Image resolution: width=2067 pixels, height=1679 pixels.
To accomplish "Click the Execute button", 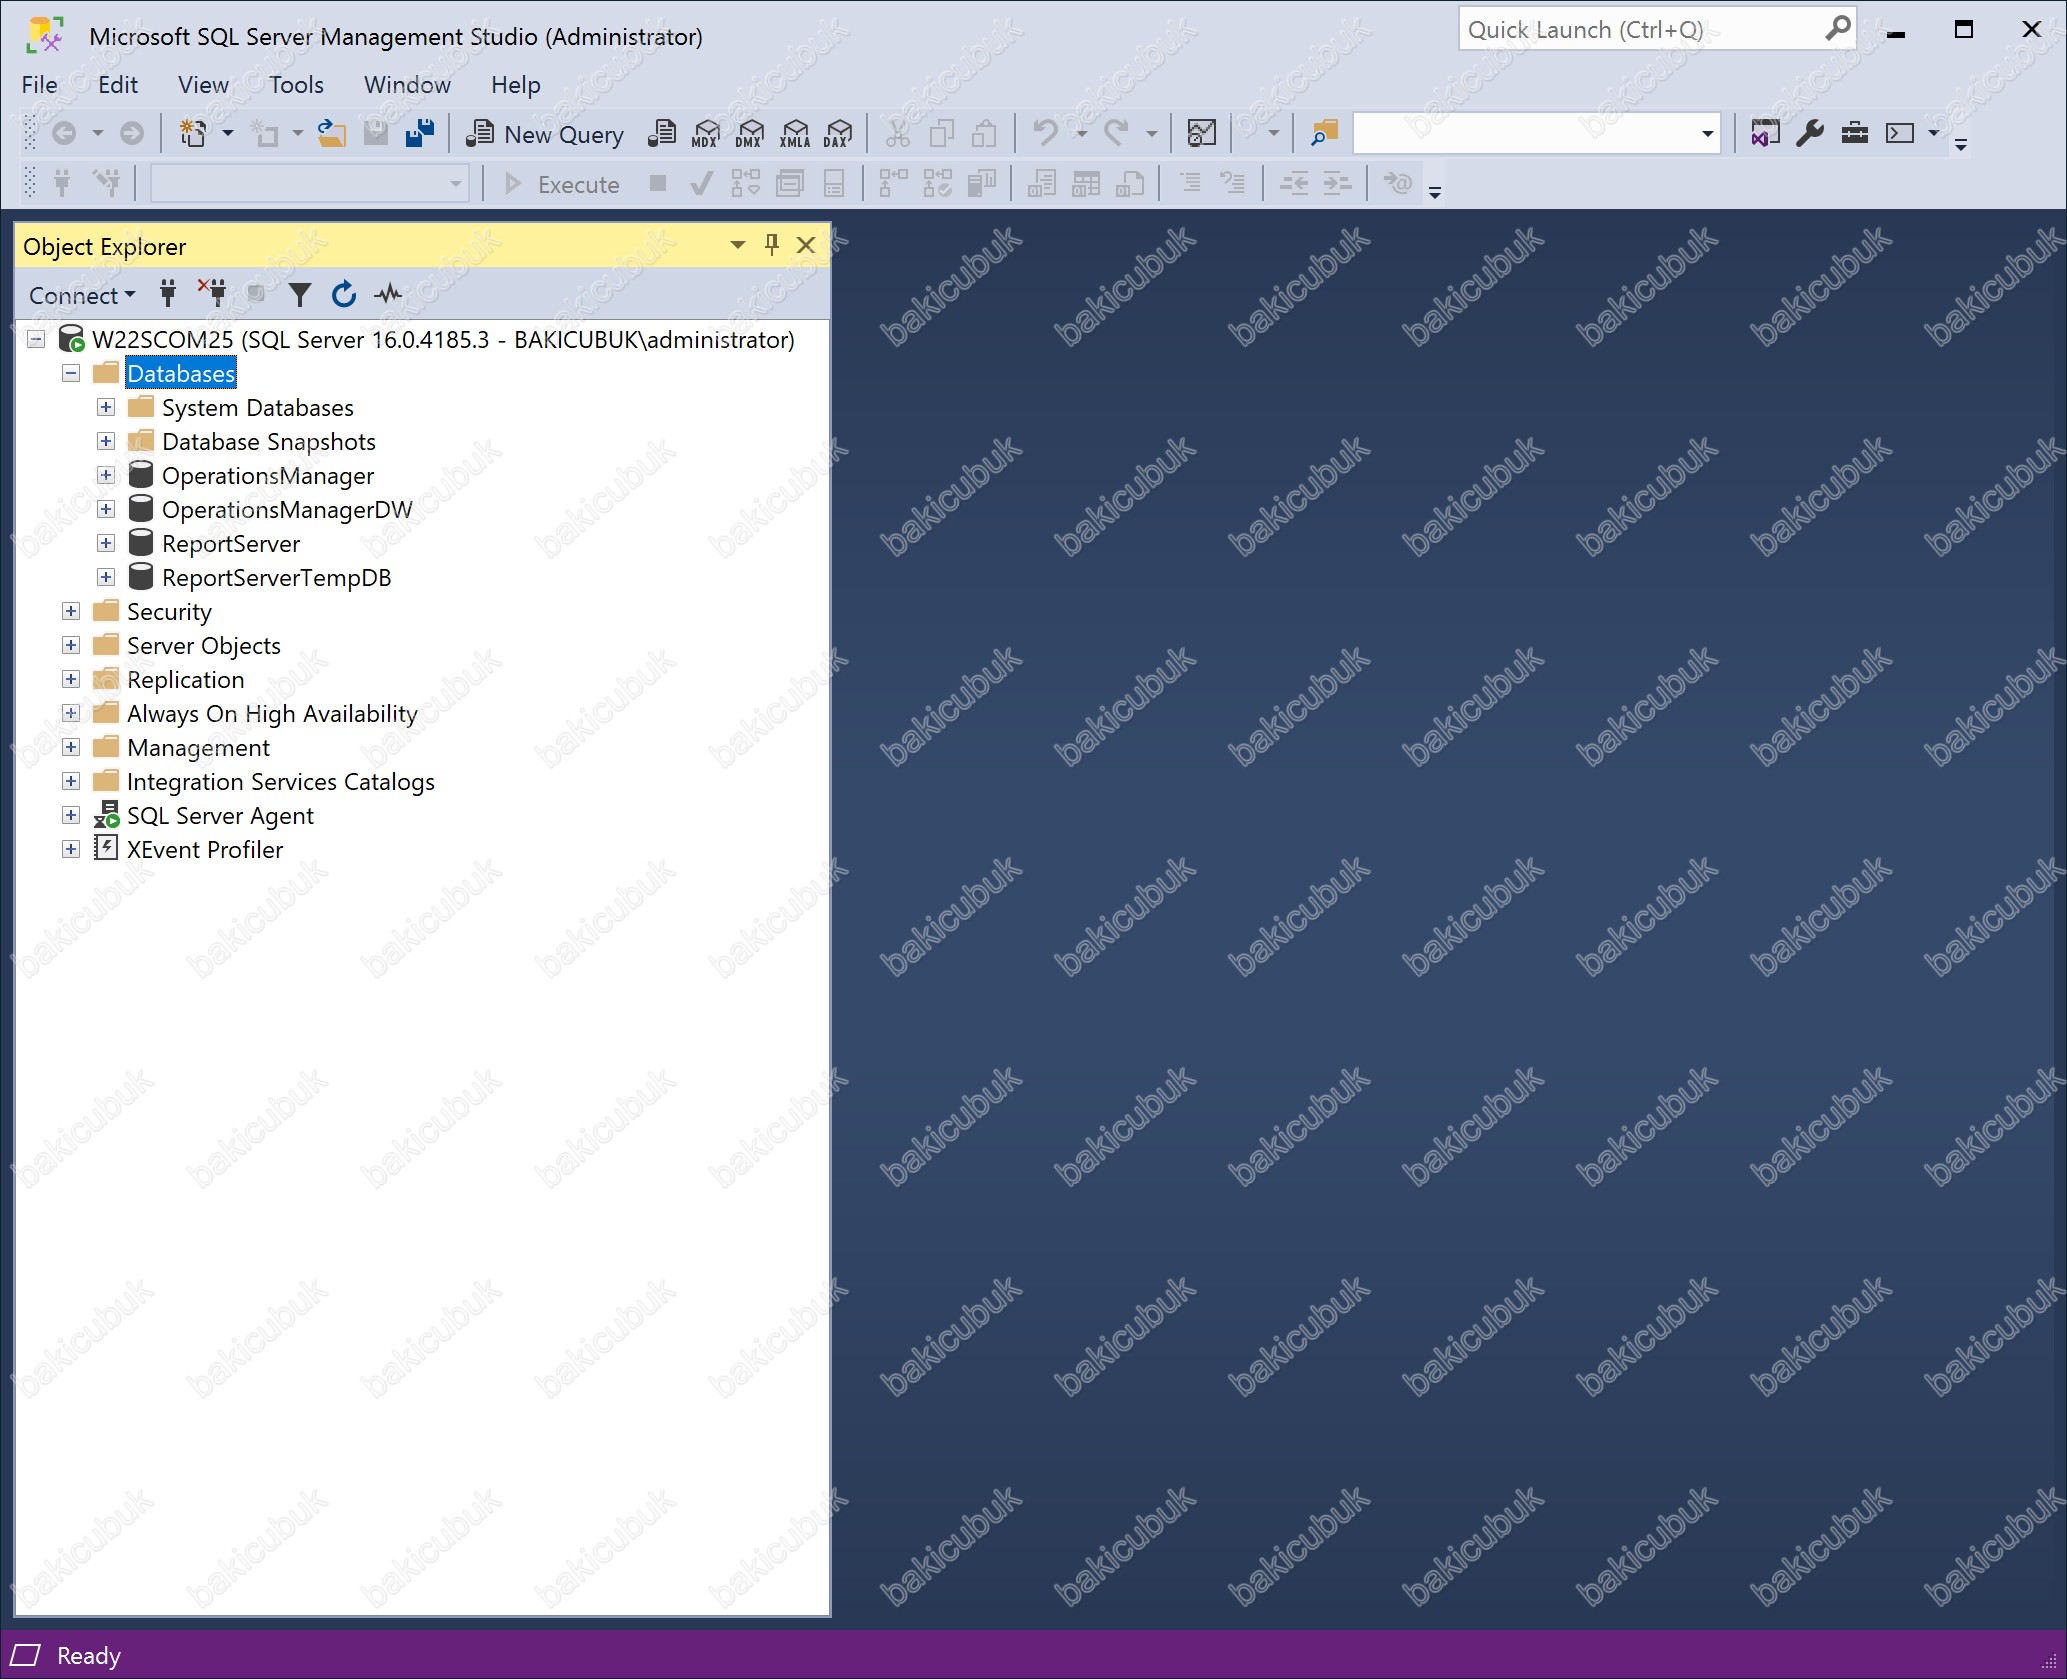I will tap(562, 184).
